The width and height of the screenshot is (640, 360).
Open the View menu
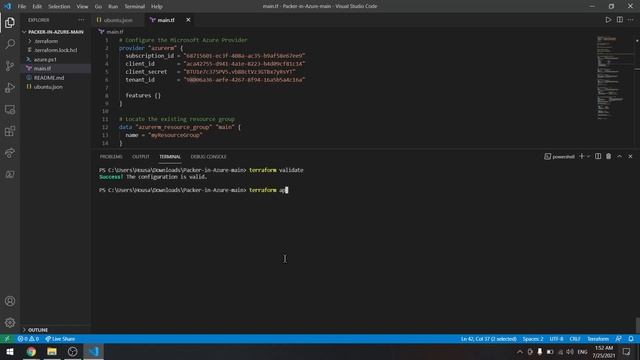click(82, 7)
